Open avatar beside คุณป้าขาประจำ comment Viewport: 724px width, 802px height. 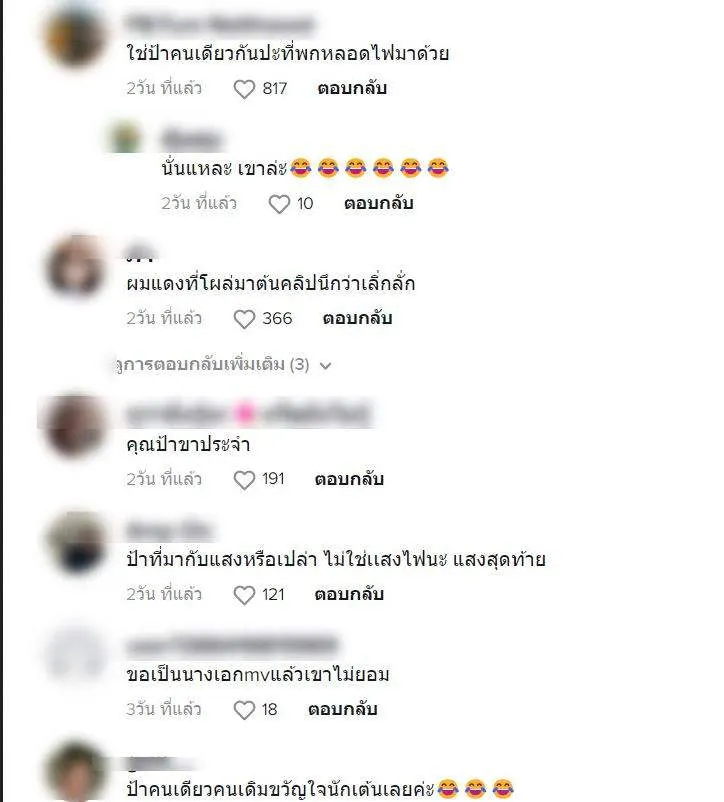[x=75, y=426]
